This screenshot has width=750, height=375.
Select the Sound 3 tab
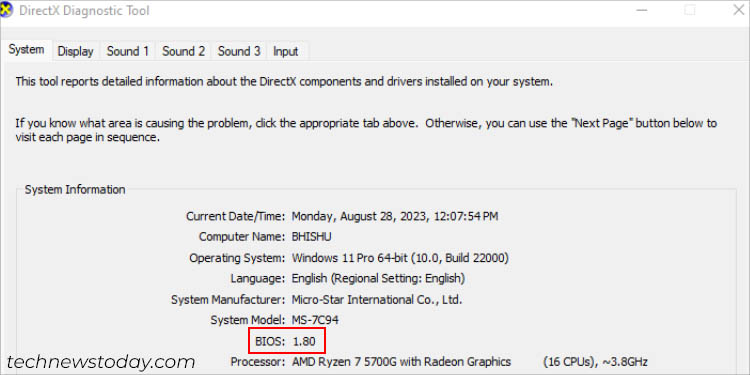239,51
